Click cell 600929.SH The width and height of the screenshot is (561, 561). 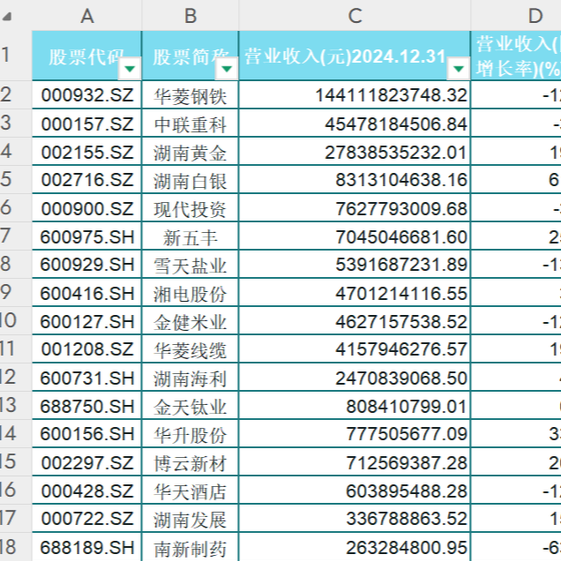87,264
